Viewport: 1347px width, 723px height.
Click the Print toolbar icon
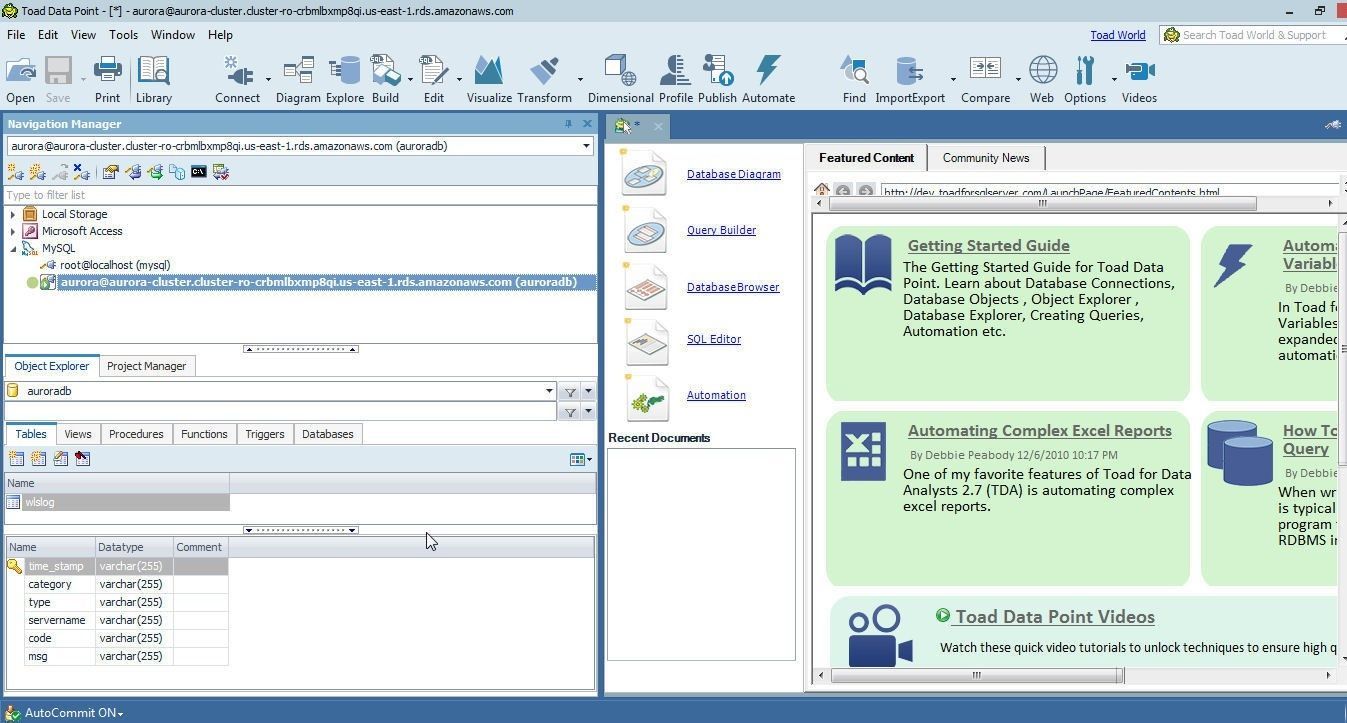(x=107, y=80)
